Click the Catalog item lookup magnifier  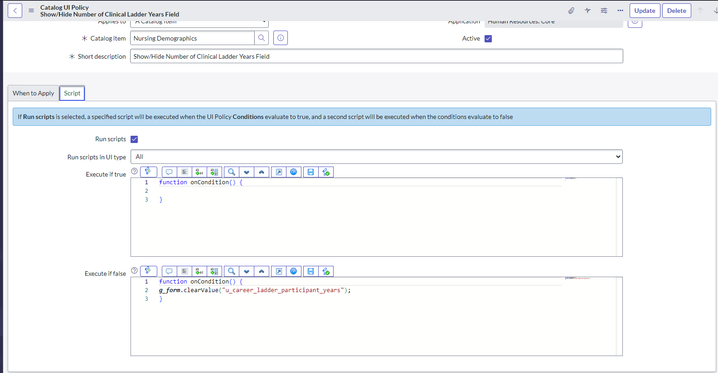coord(261,38)
